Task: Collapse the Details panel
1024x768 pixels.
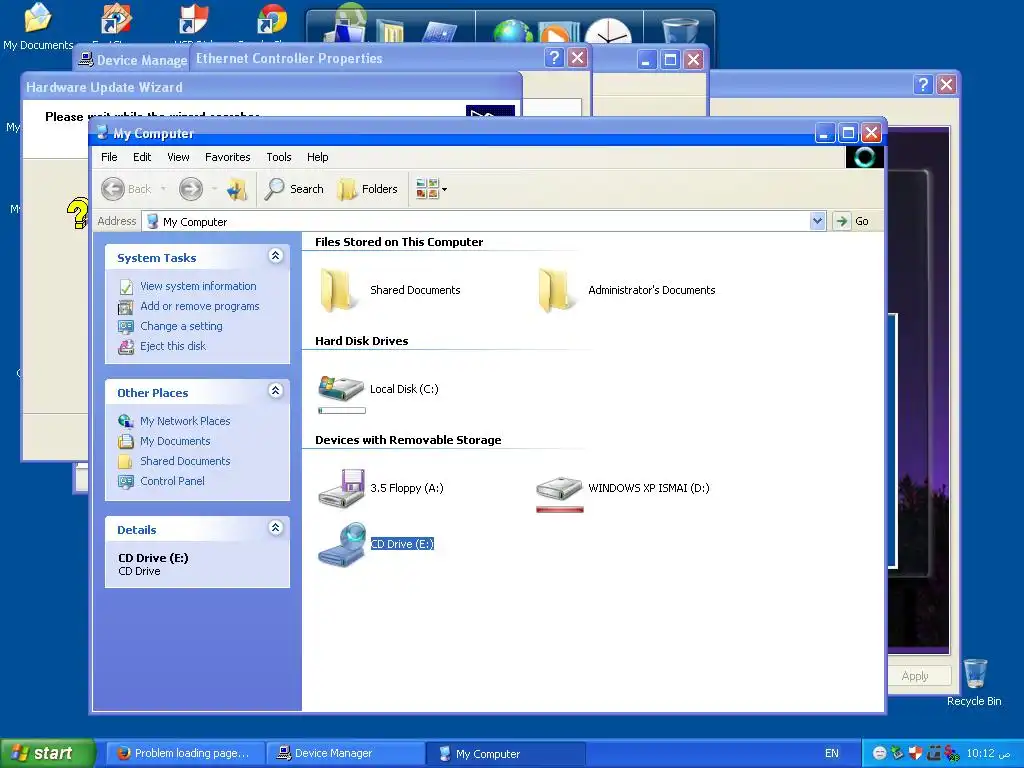Action: coord(276,528)
